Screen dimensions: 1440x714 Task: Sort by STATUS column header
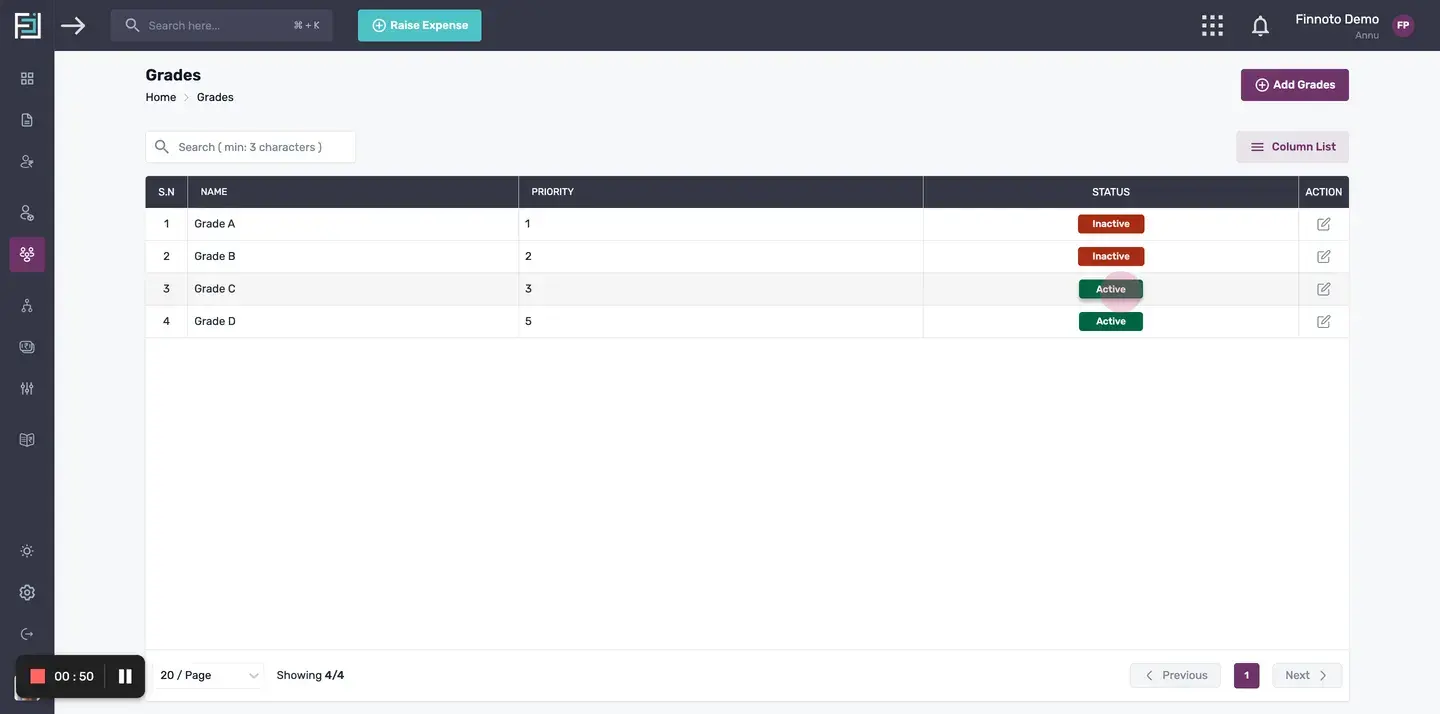(1111, 192)
